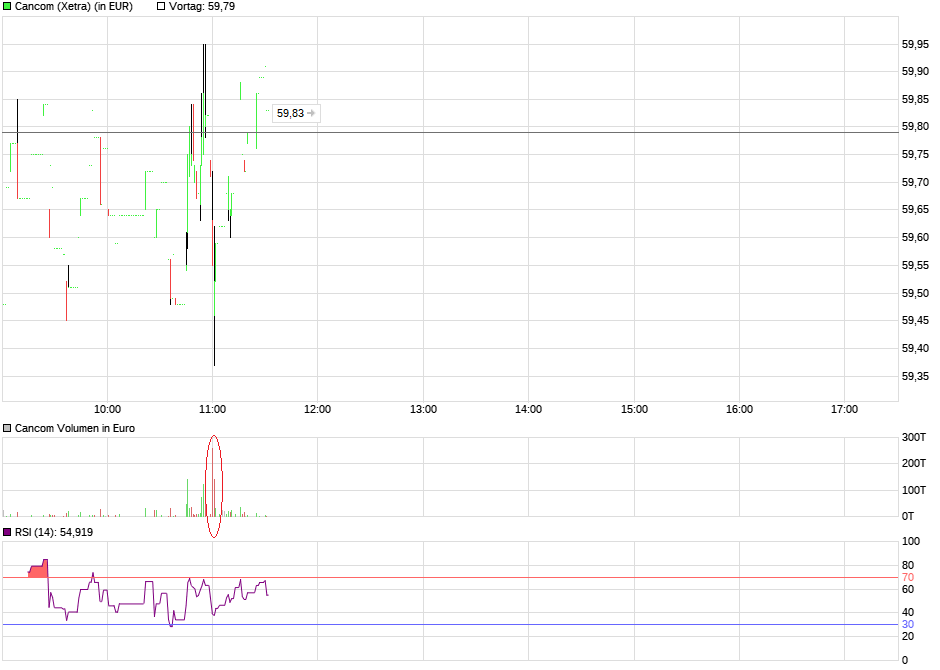Click the Cancom (Xetra) (in EUR) legend text
The image size is (940, 670).
tap(74, 7)
